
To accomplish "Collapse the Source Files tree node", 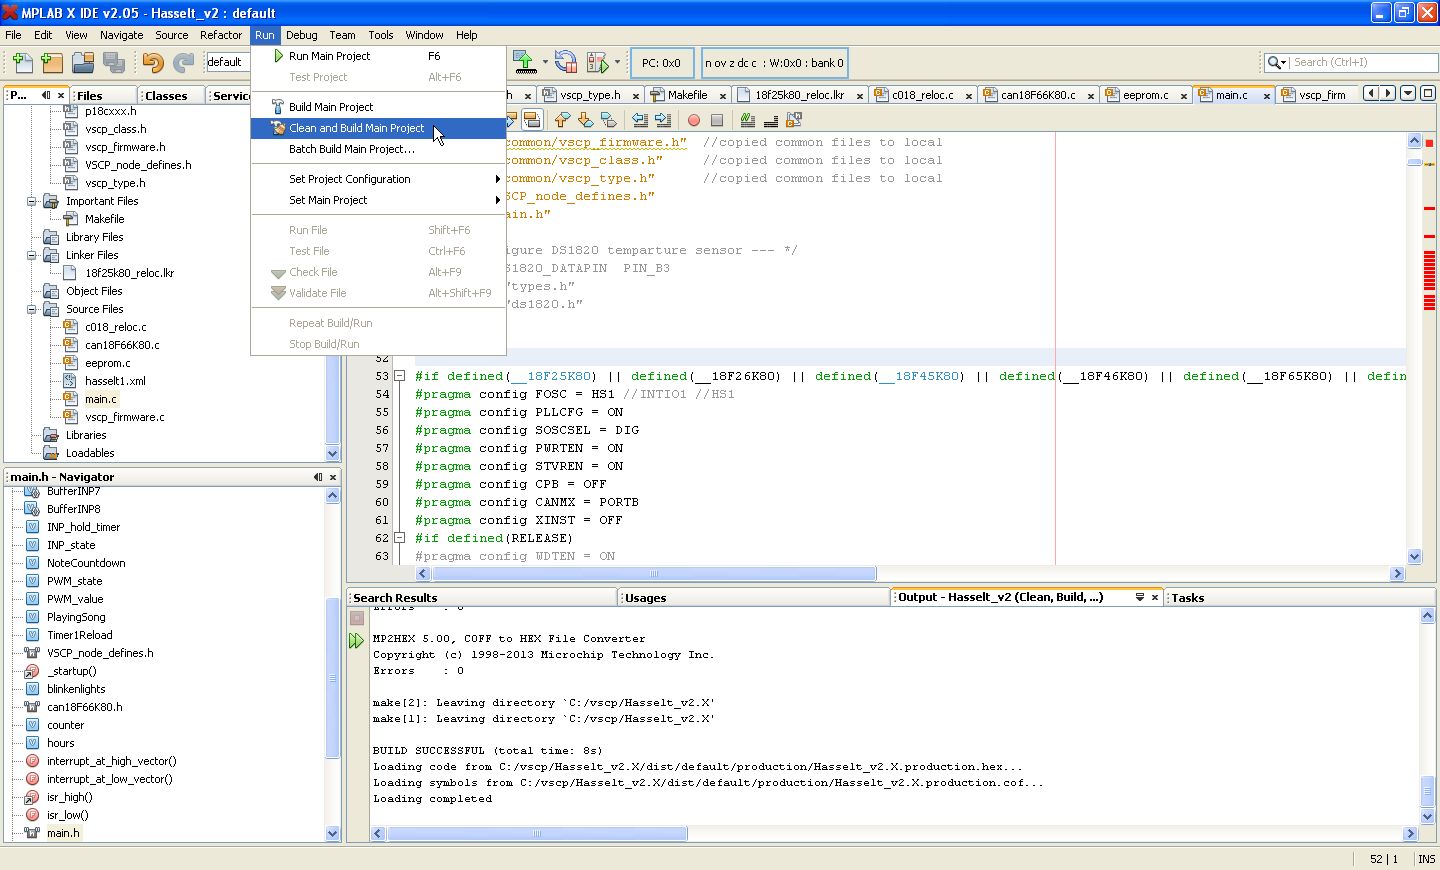I will pyautogui.click(x=32, y=309).
